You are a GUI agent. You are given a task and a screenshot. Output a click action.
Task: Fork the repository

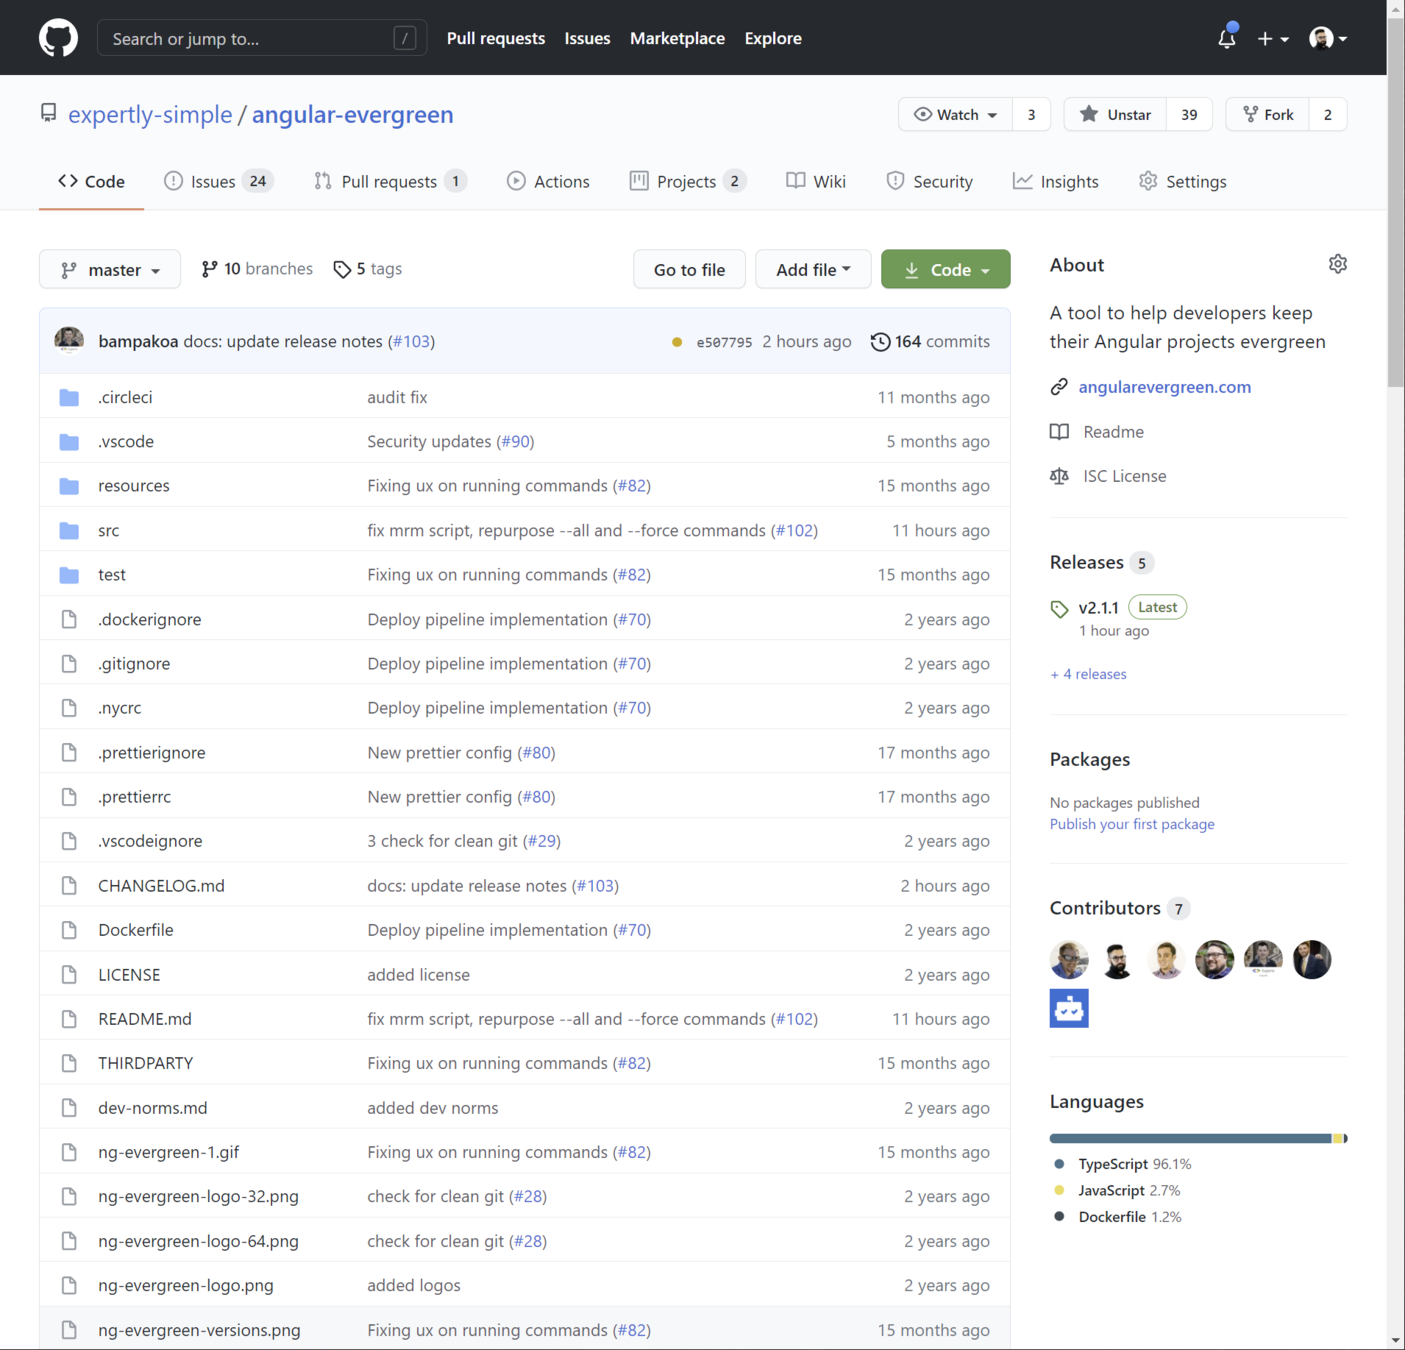[1268, 114]
